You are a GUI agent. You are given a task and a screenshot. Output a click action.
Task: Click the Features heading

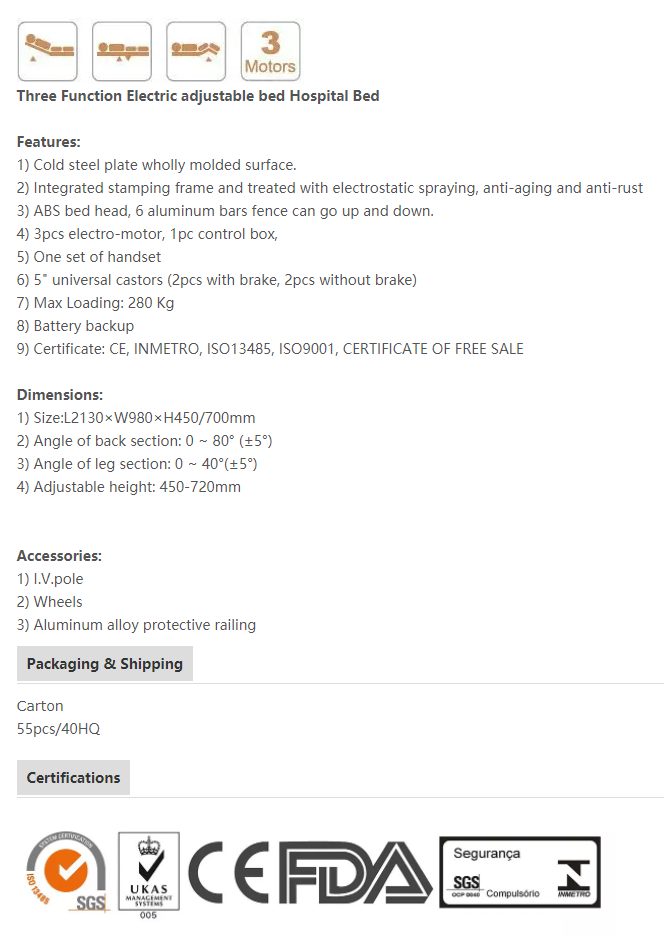[x=49, y=142]
